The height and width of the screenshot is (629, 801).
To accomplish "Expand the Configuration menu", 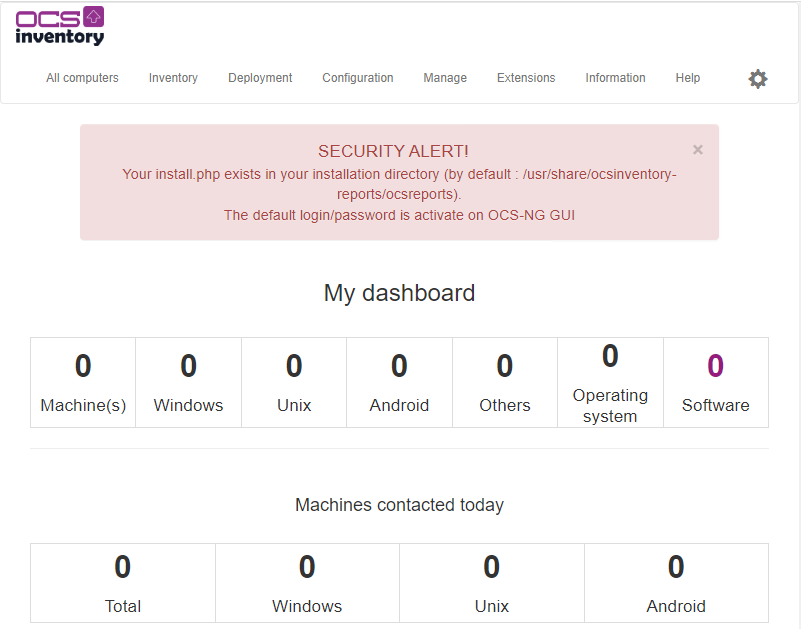I will 358,78.
